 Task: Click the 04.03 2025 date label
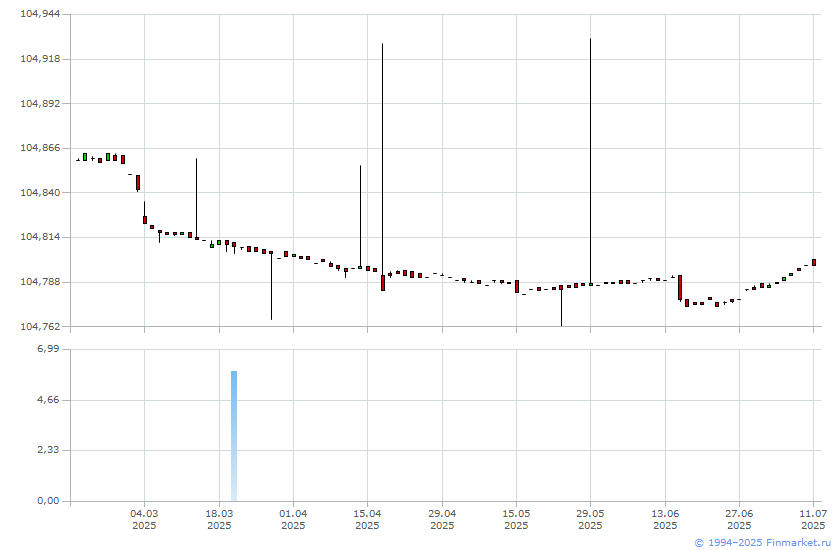pos(144,519)
